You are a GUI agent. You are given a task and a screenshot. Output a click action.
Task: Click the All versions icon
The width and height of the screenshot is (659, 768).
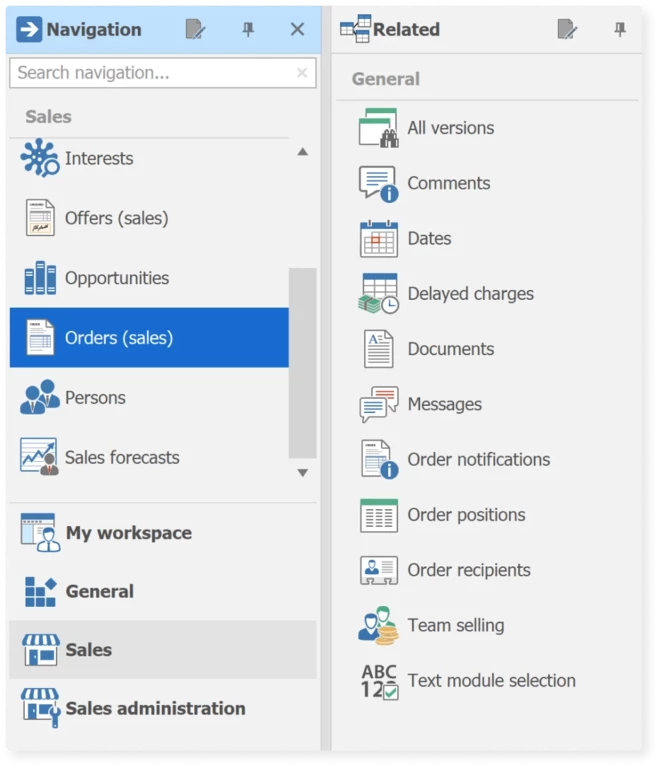(378, 128)
